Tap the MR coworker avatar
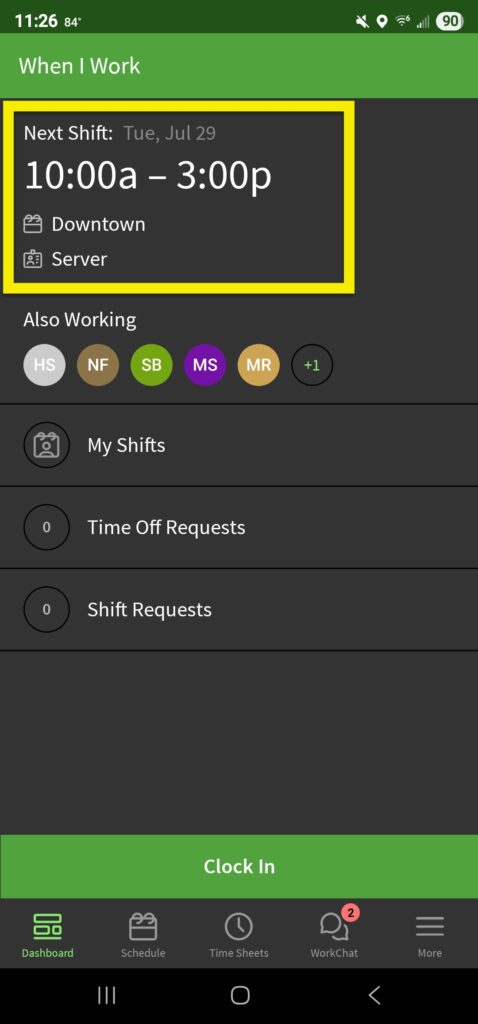 point(259,364)
